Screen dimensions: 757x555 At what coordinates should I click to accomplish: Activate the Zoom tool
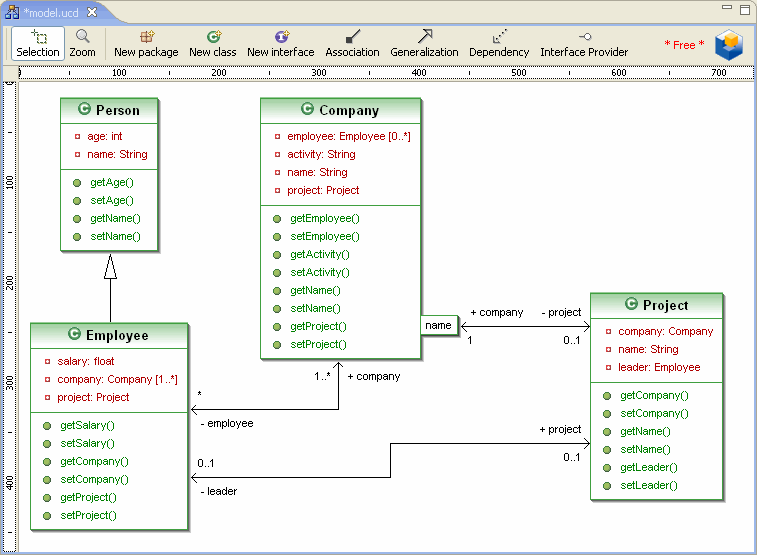[83, 43]
